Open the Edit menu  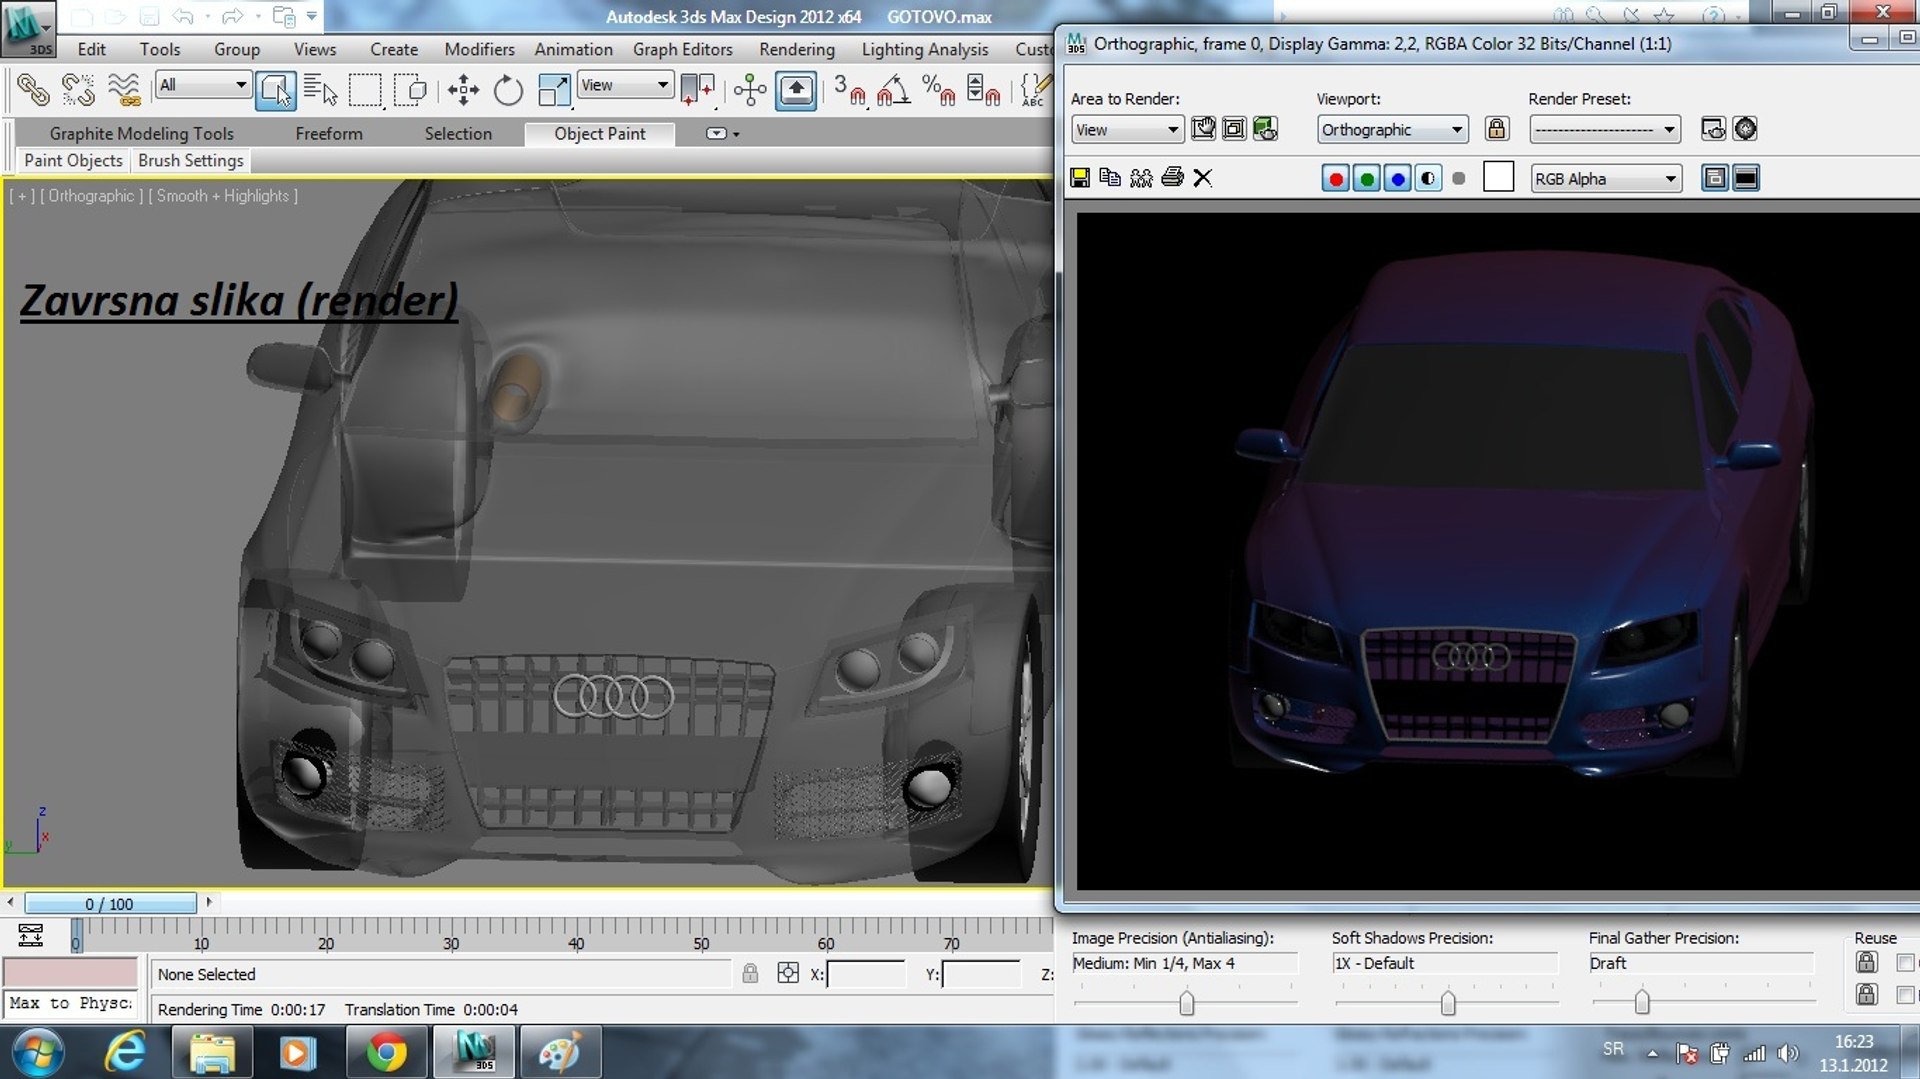coord(91,49)
